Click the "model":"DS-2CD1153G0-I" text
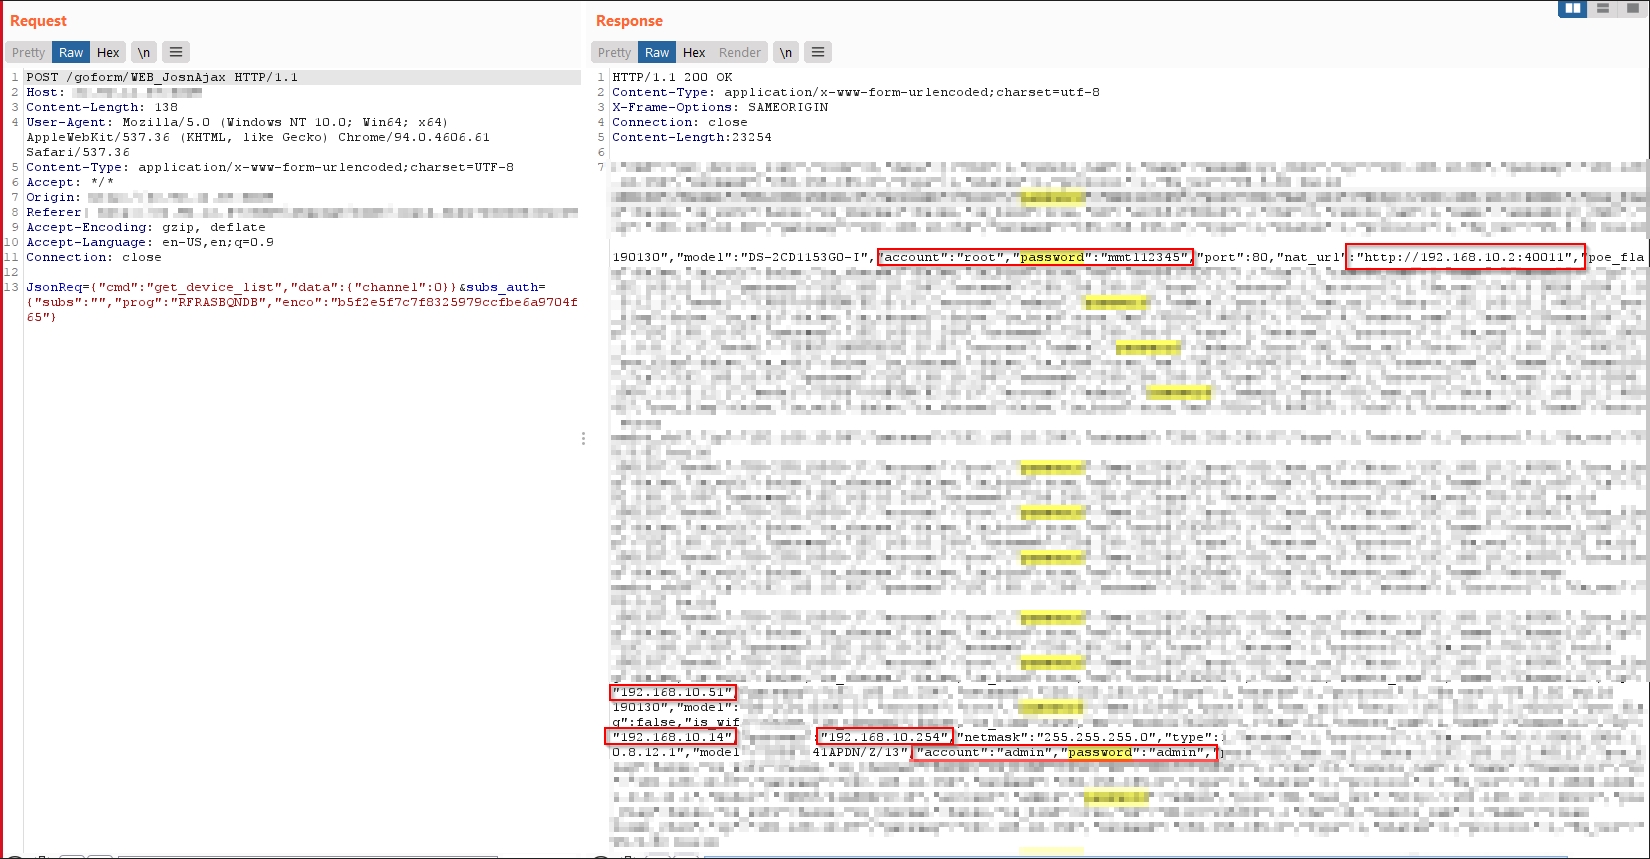Image resolution: width=1650 pixels, height=859 pixels. [x=773, y=257]
